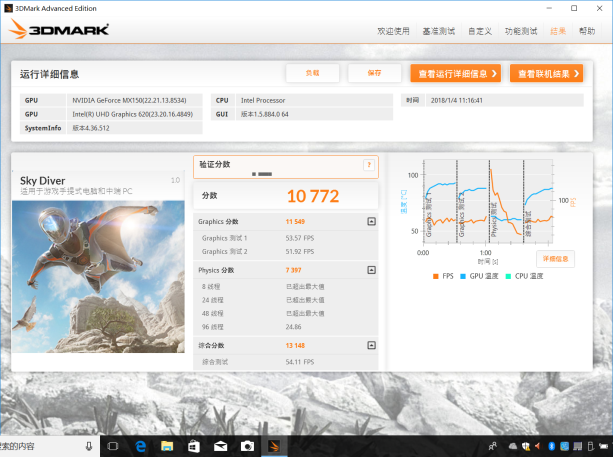Toggle the GPU 温度 legend swatch

click(x=463, y=276)
